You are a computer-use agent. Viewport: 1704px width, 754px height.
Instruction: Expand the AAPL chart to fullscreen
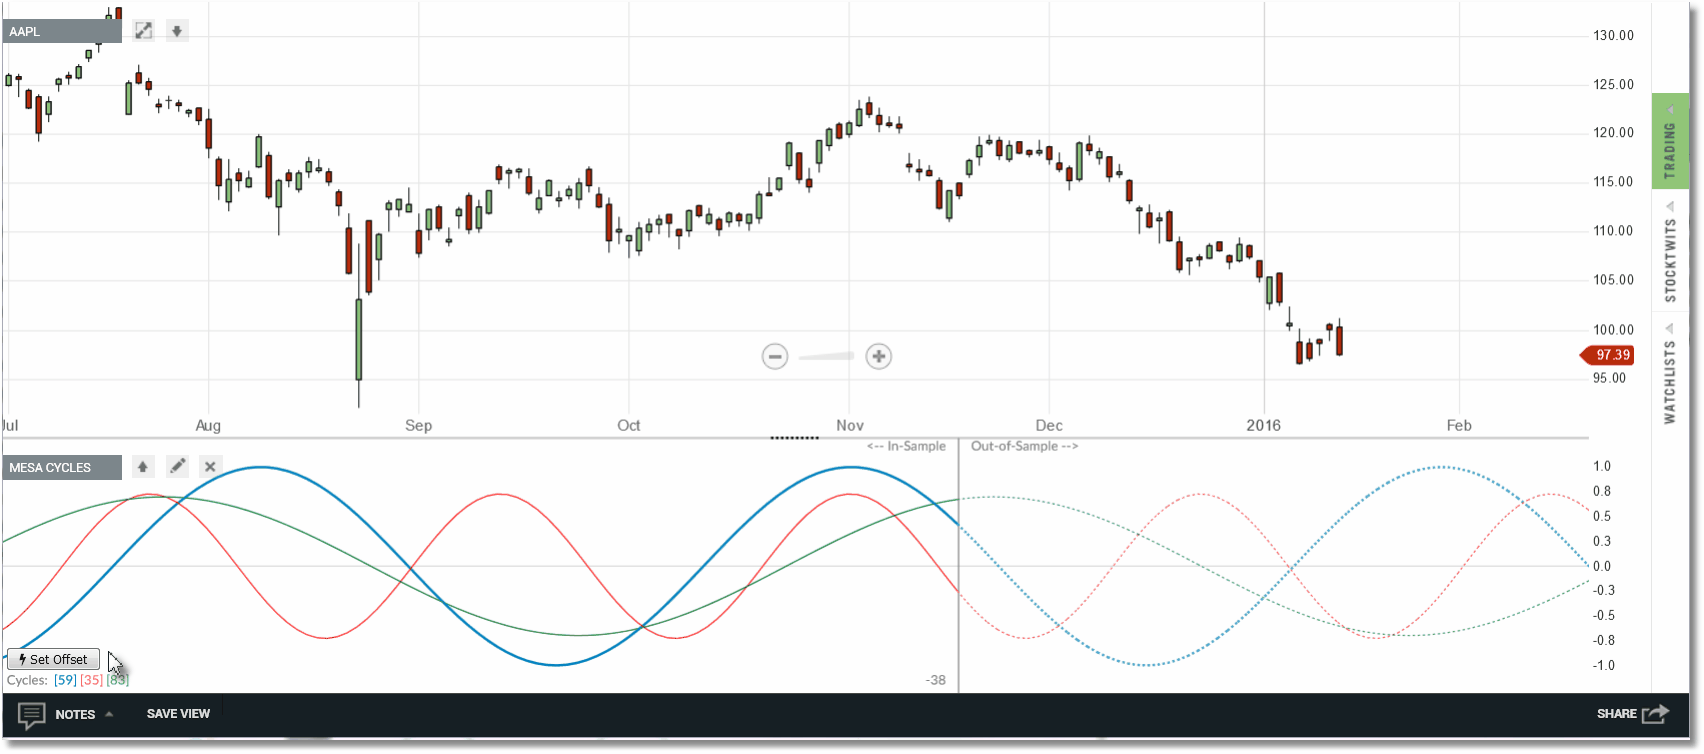pyautogui.click(x=144, y=31)
